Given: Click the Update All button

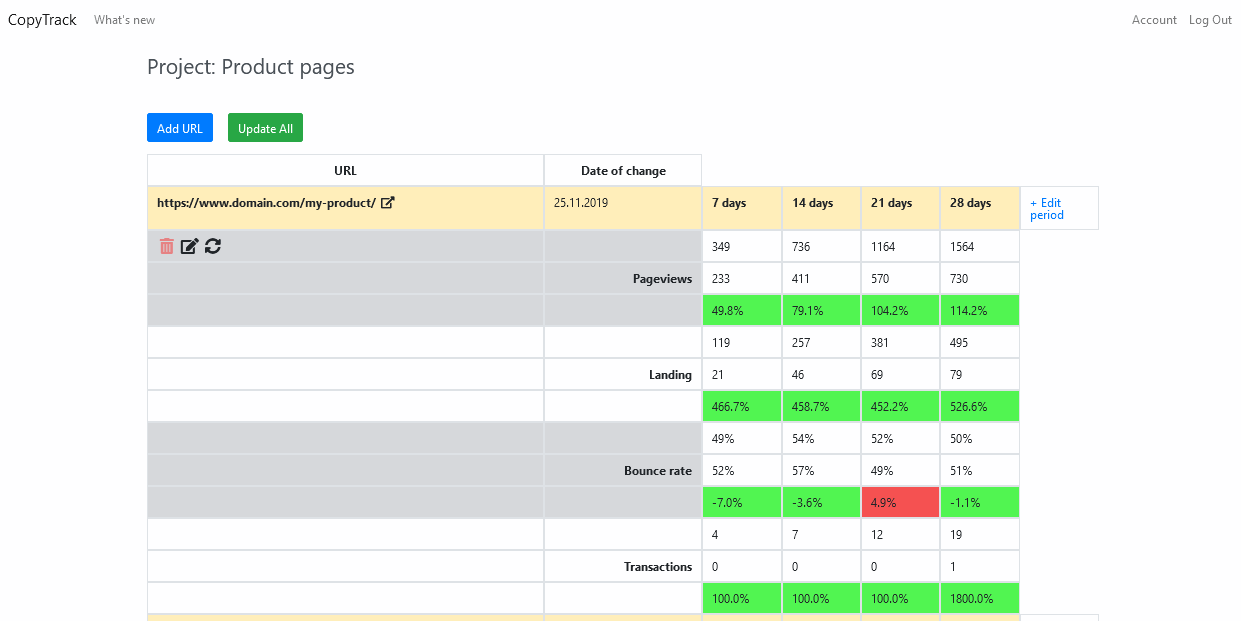Looking at the screenshot, I should 265,128.
